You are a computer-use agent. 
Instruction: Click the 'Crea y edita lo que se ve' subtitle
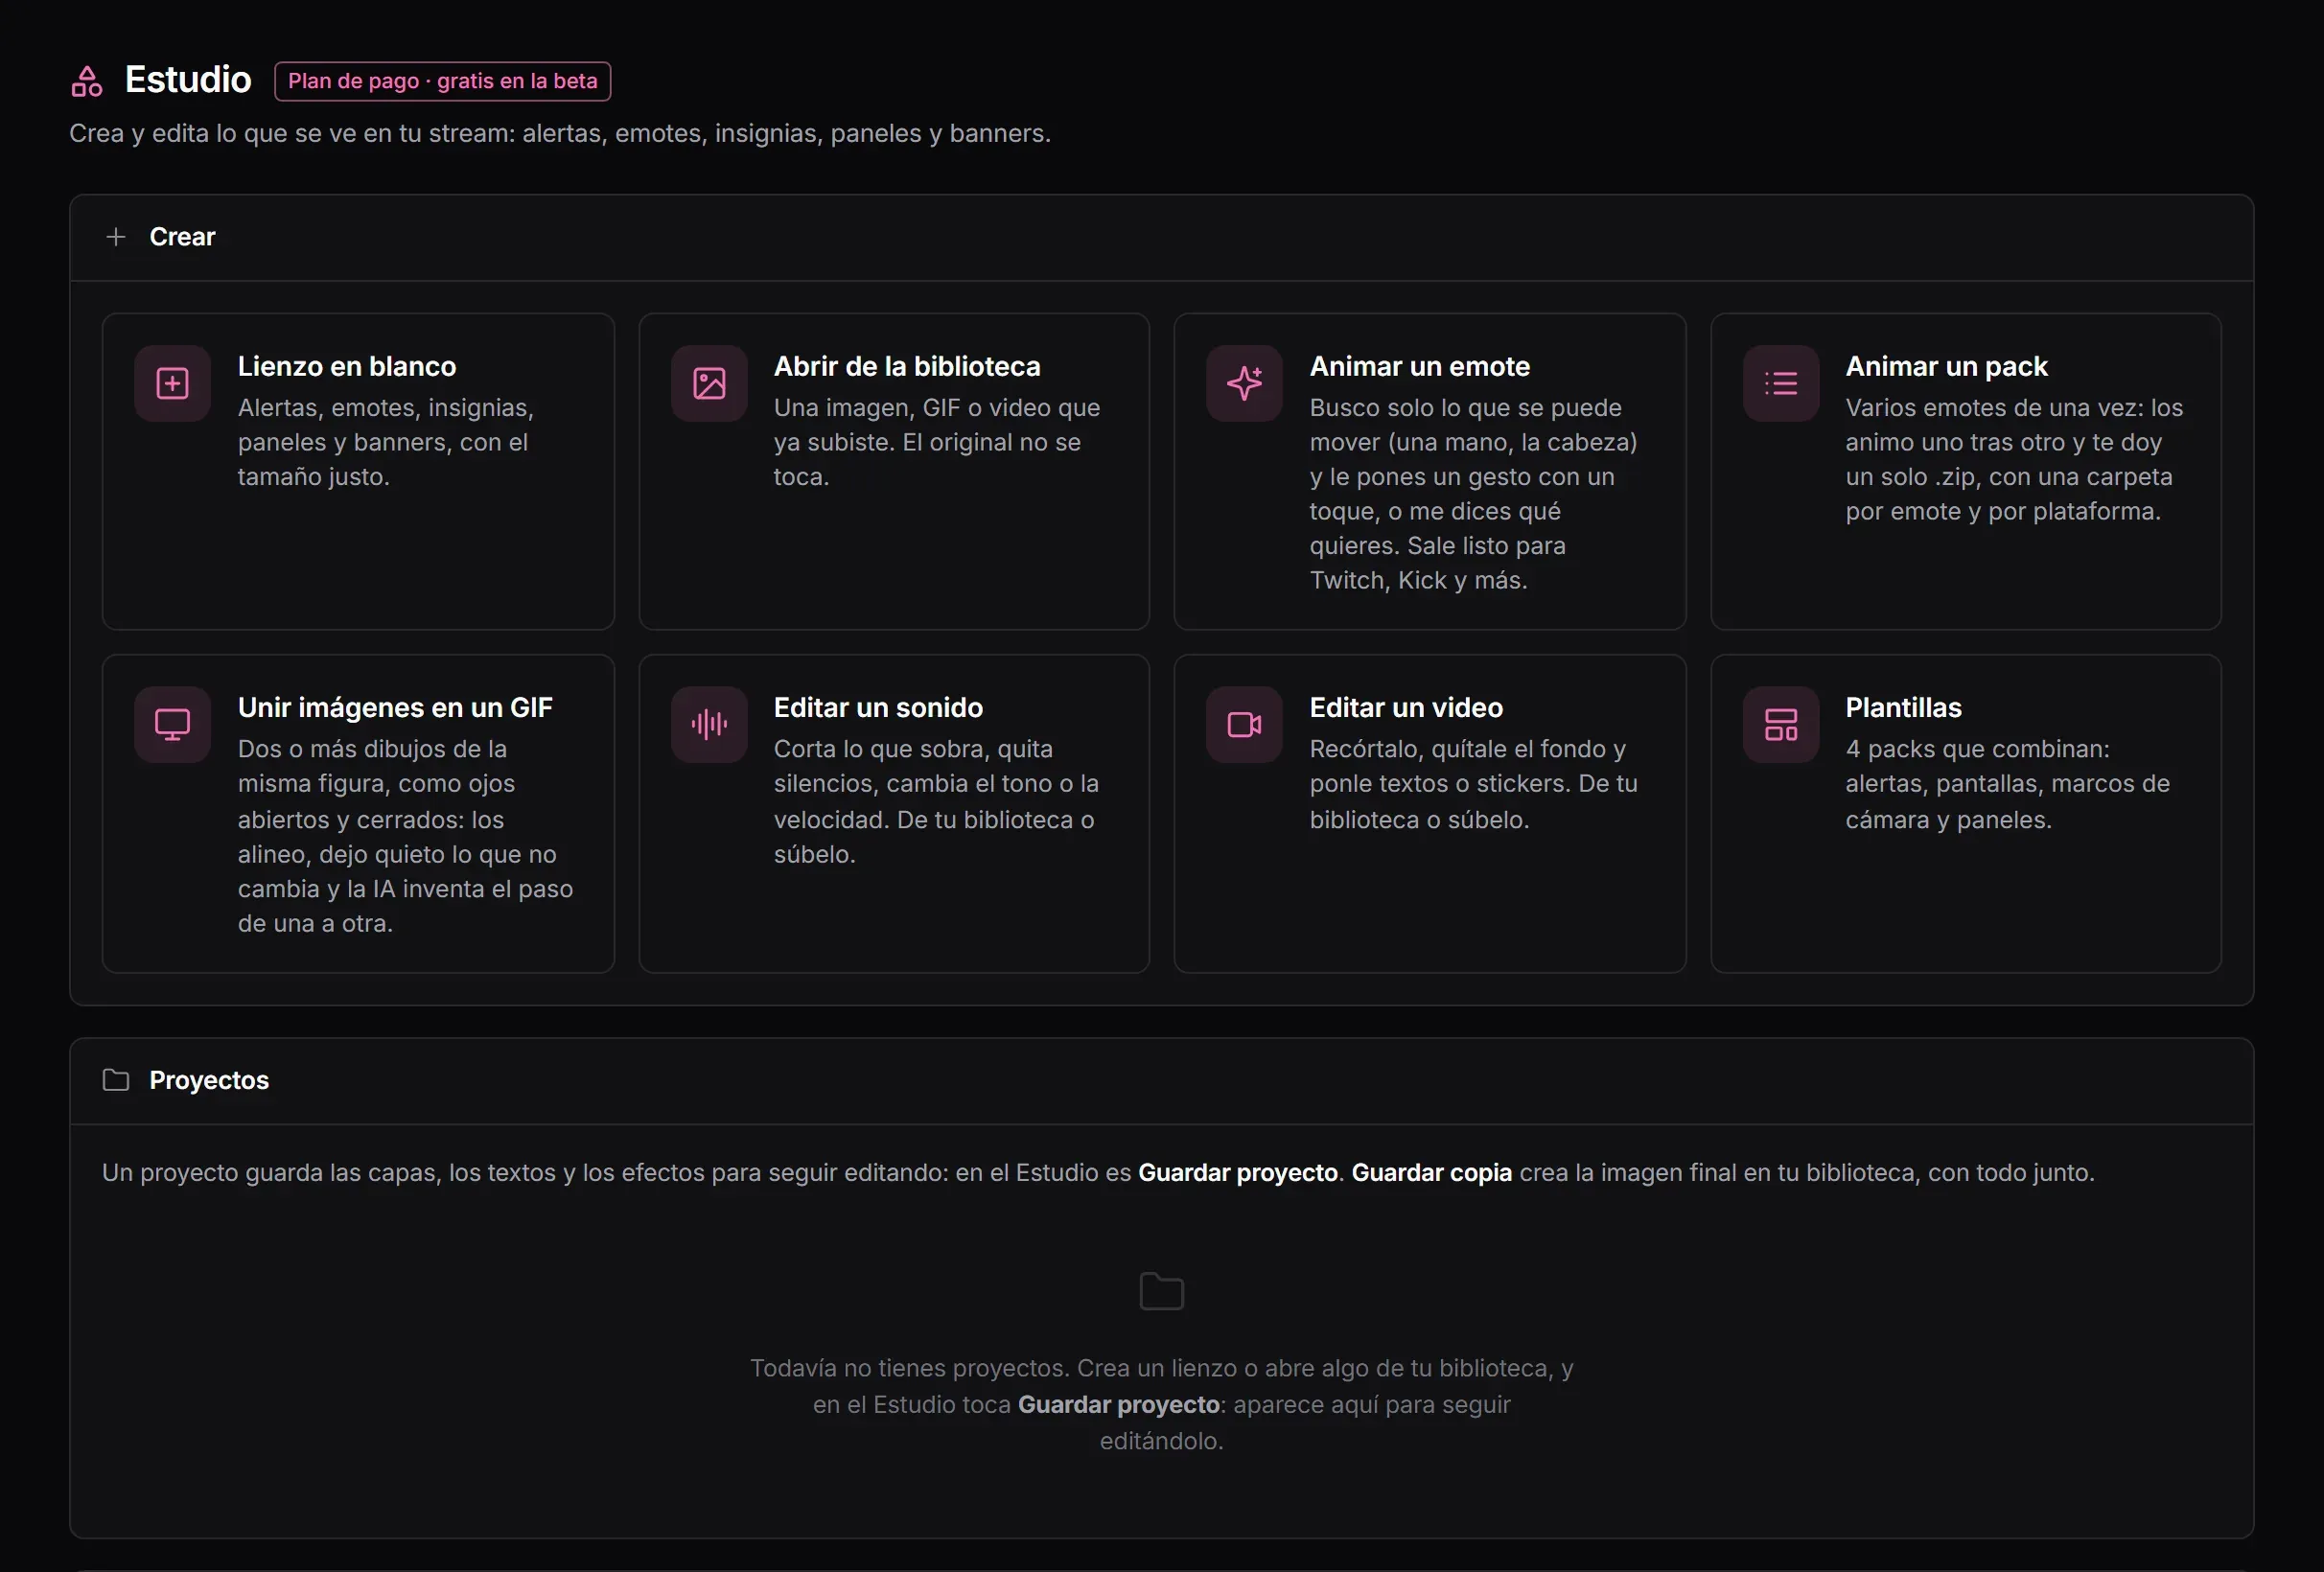pos(560,133)
